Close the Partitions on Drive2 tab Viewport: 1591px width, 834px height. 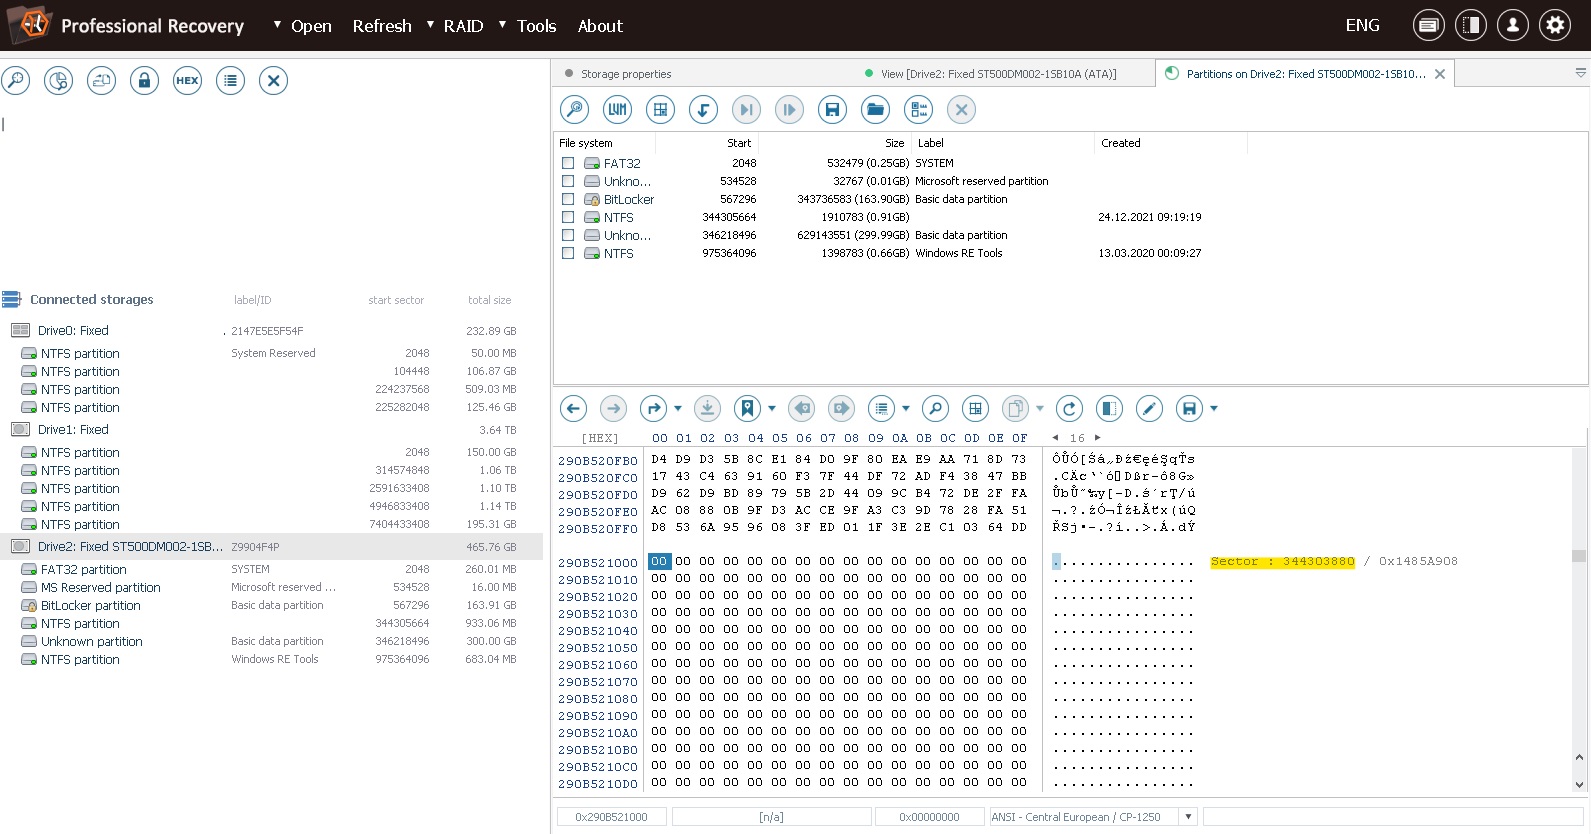pyautogui.click(x=1440, y=74)
